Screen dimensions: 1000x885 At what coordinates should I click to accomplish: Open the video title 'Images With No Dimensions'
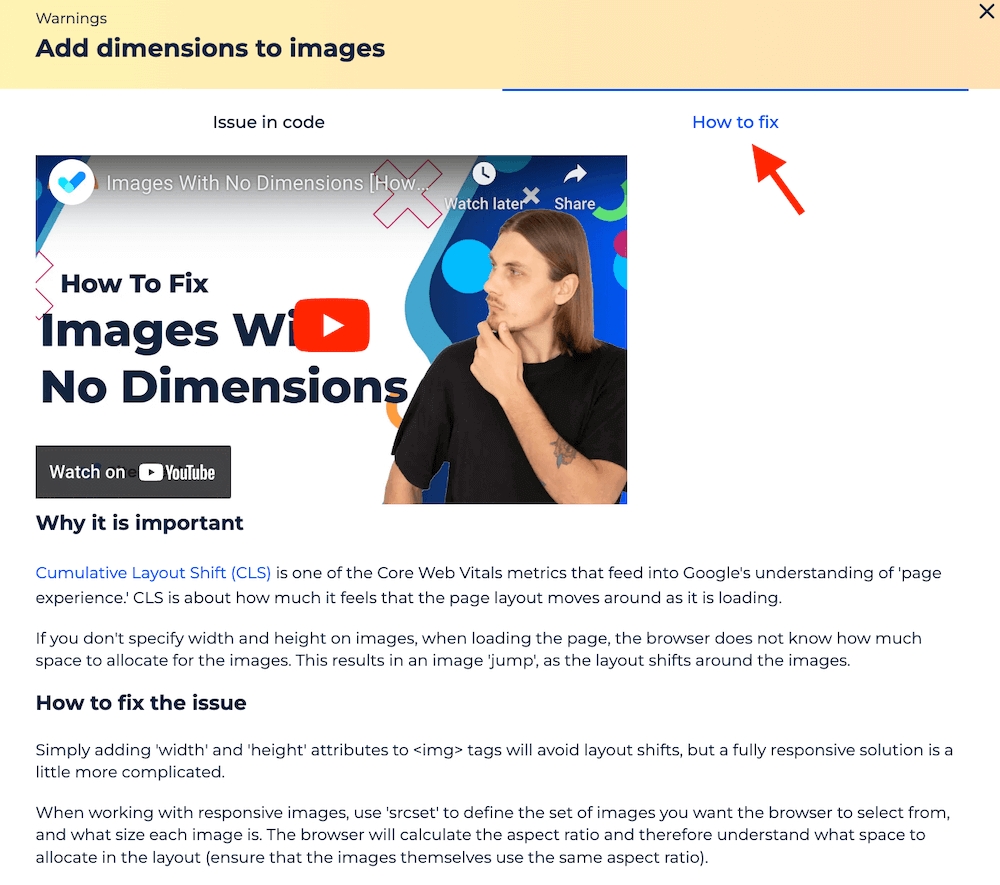point(267,183)
